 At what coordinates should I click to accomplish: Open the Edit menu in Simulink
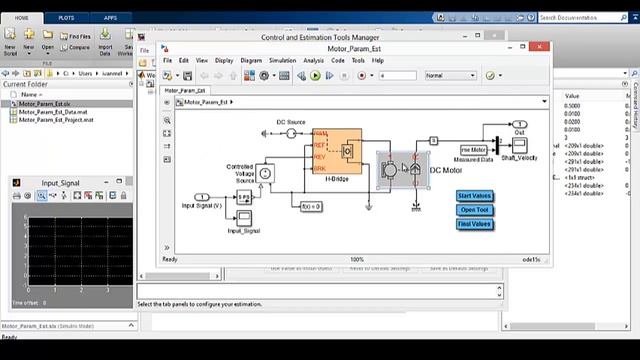tap(184, 60)
